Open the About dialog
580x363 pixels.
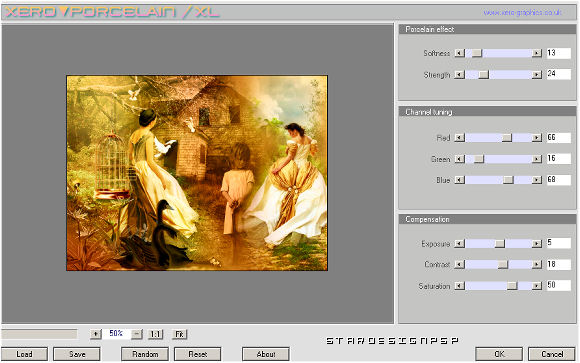266,354
